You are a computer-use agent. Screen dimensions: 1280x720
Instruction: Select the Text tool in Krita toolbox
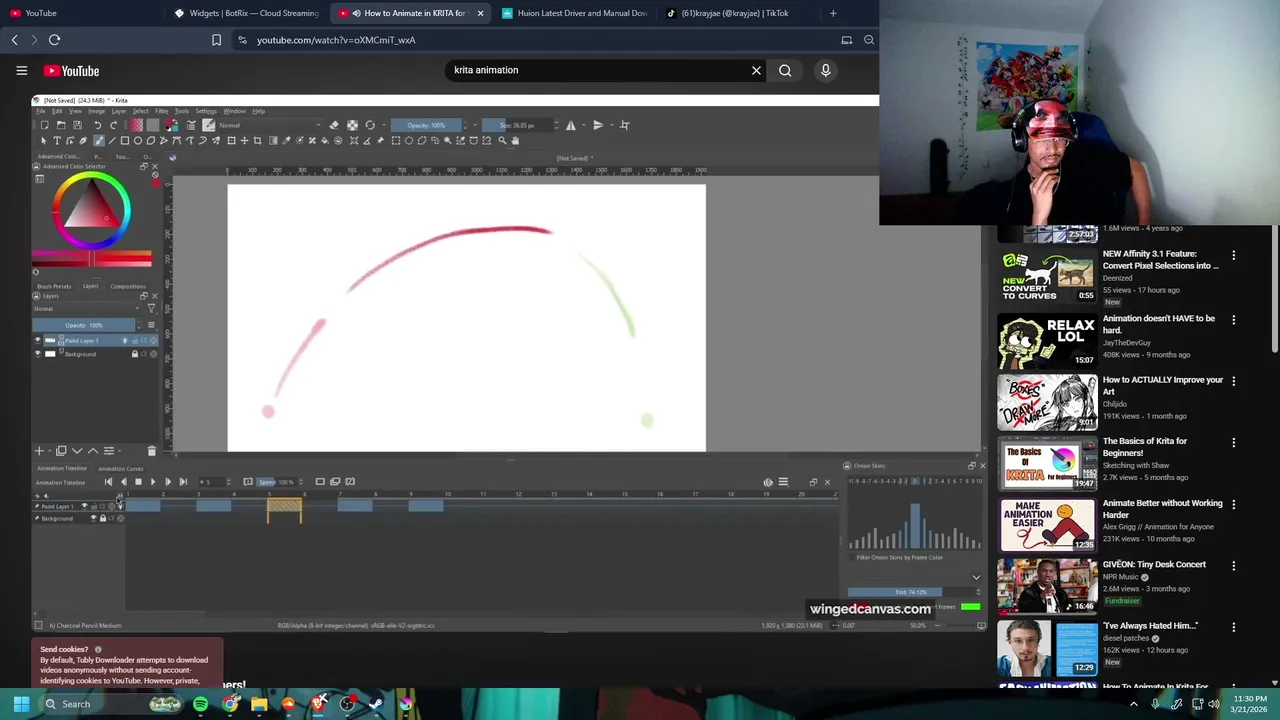[57, 140]
